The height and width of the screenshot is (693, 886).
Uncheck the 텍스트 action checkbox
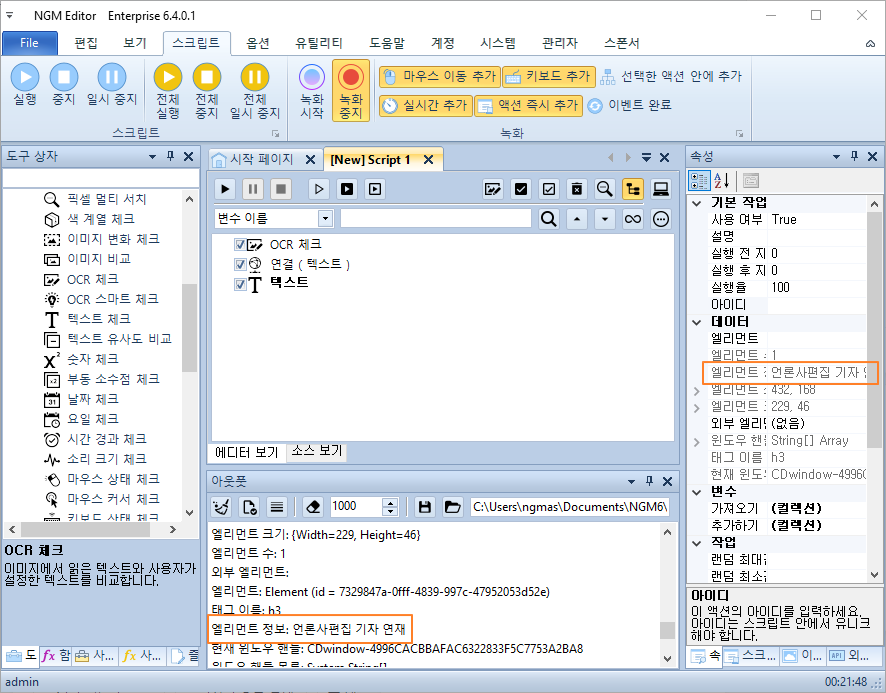(240, 284)
